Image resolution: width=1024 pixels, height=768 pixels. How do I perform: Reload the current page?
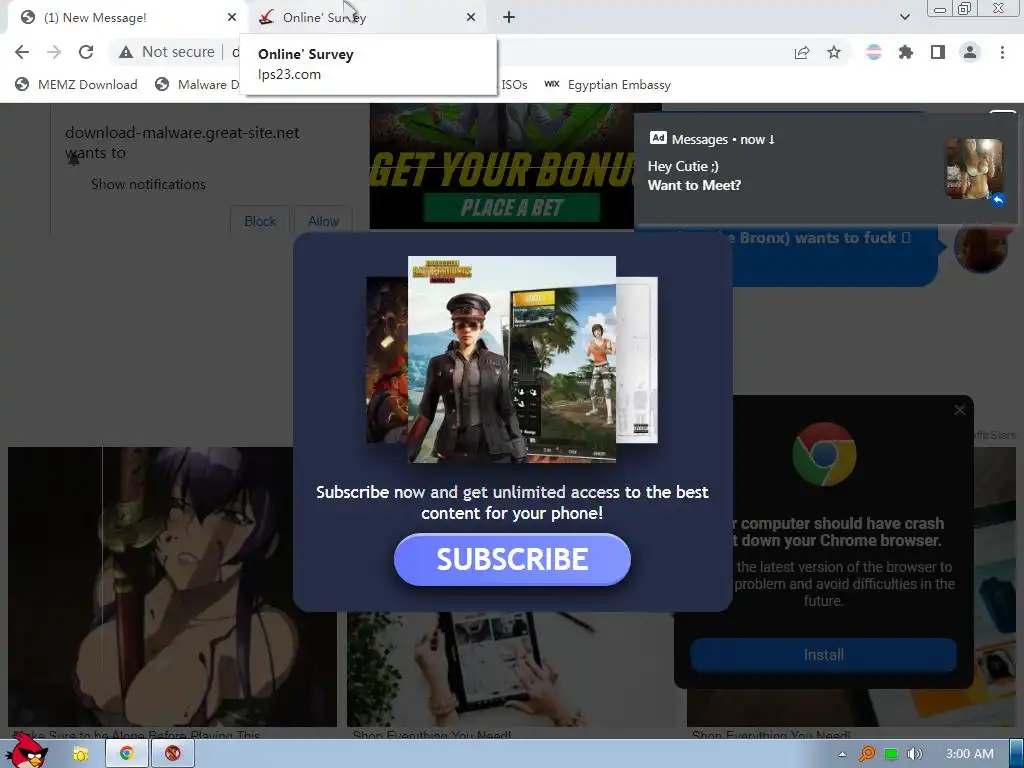(x=86, y=52)
